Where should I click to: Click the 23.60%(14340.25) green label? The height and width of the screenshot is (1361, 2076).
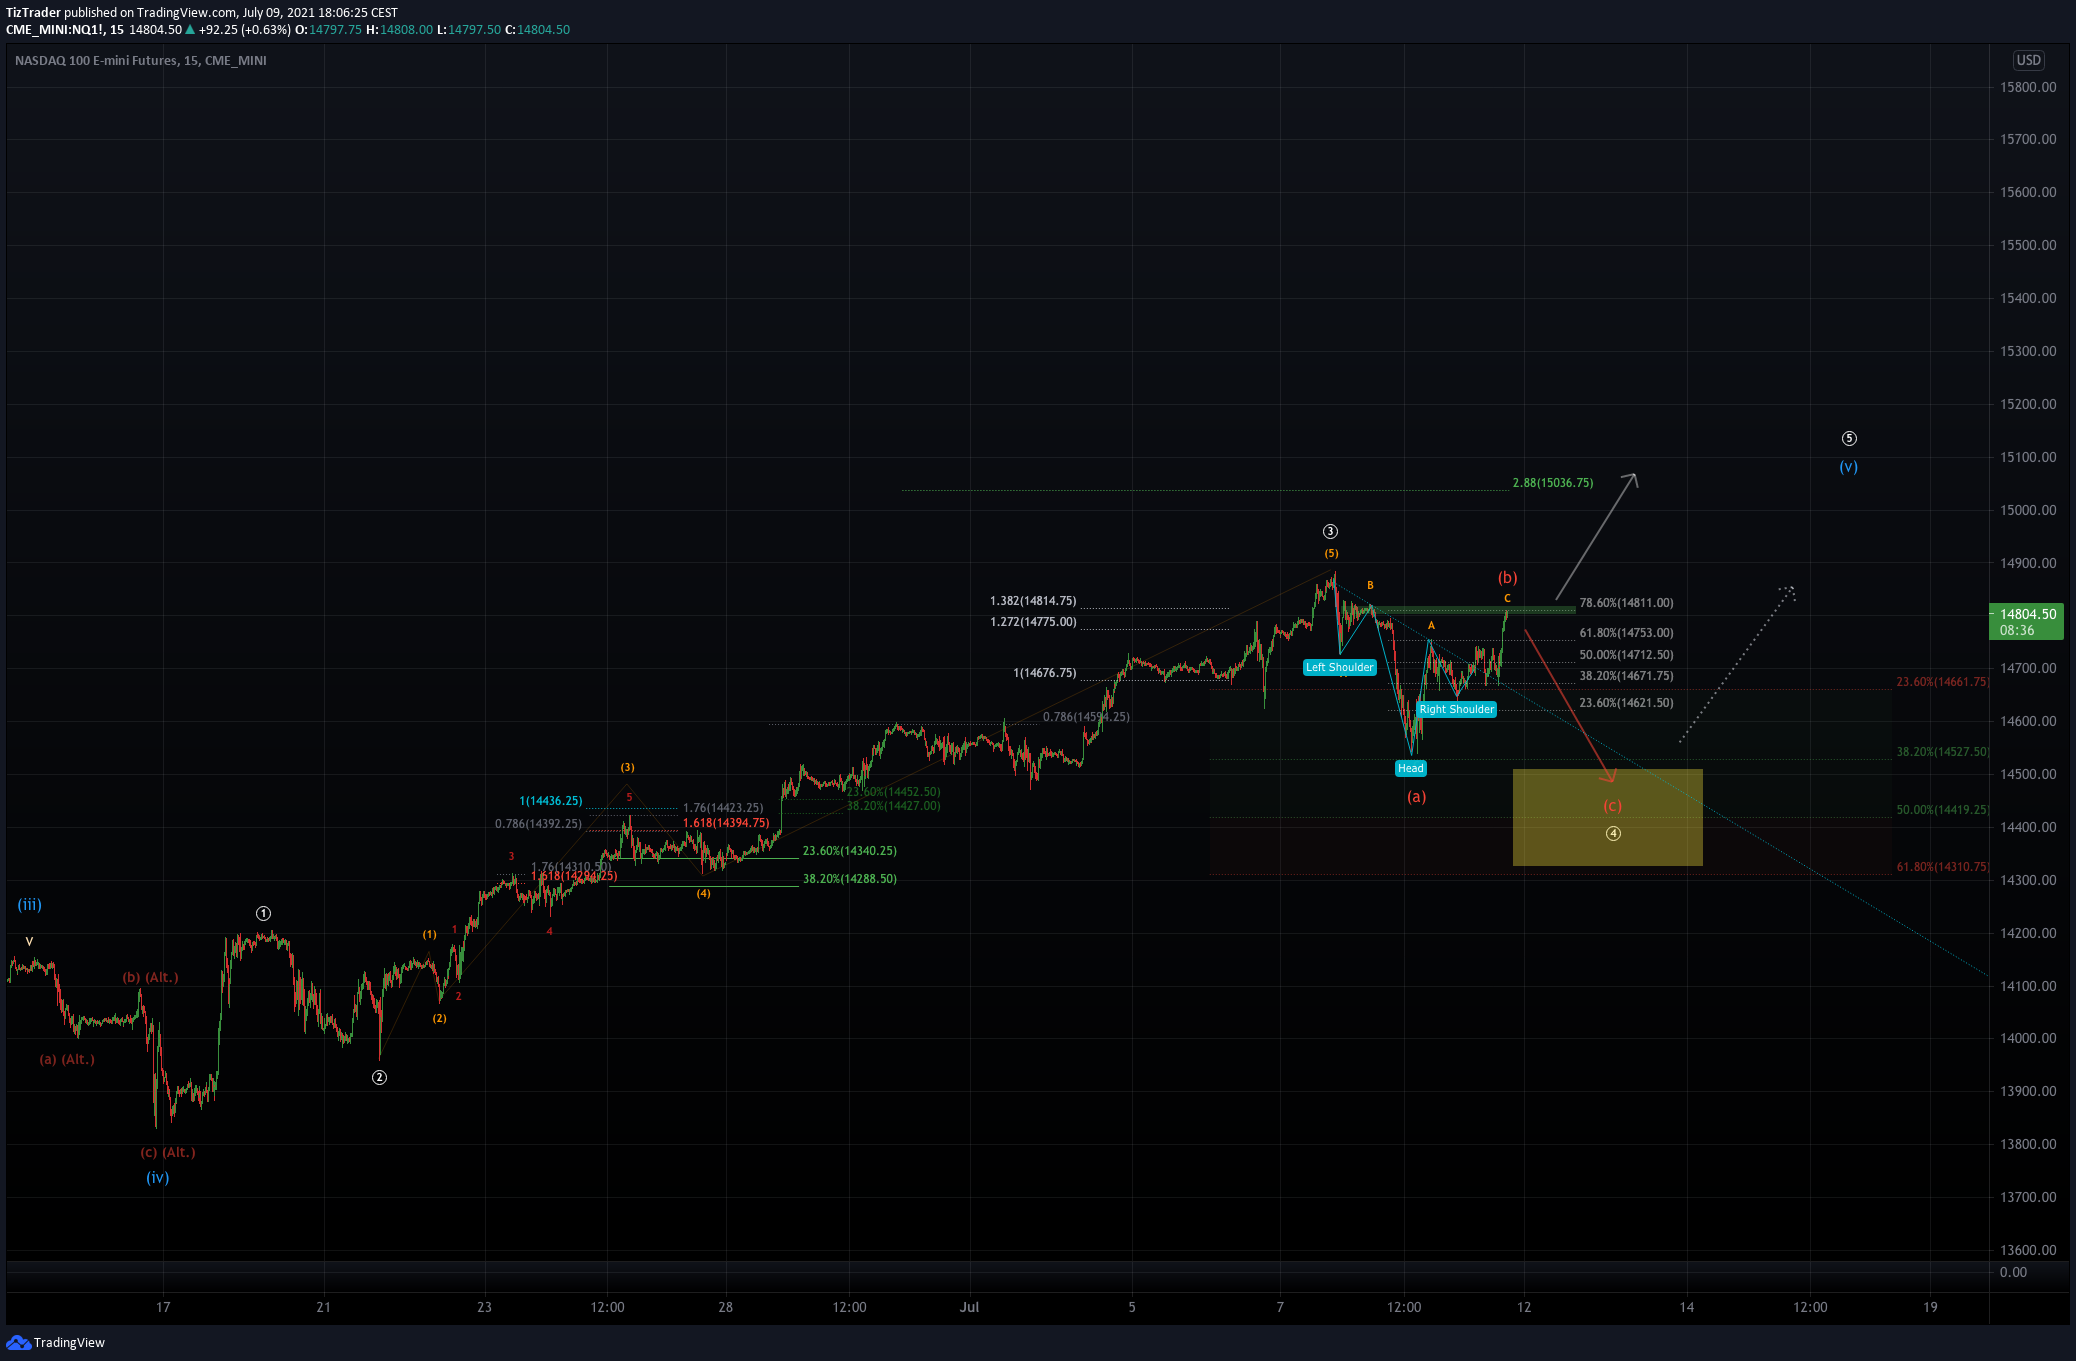coord(849,851)
